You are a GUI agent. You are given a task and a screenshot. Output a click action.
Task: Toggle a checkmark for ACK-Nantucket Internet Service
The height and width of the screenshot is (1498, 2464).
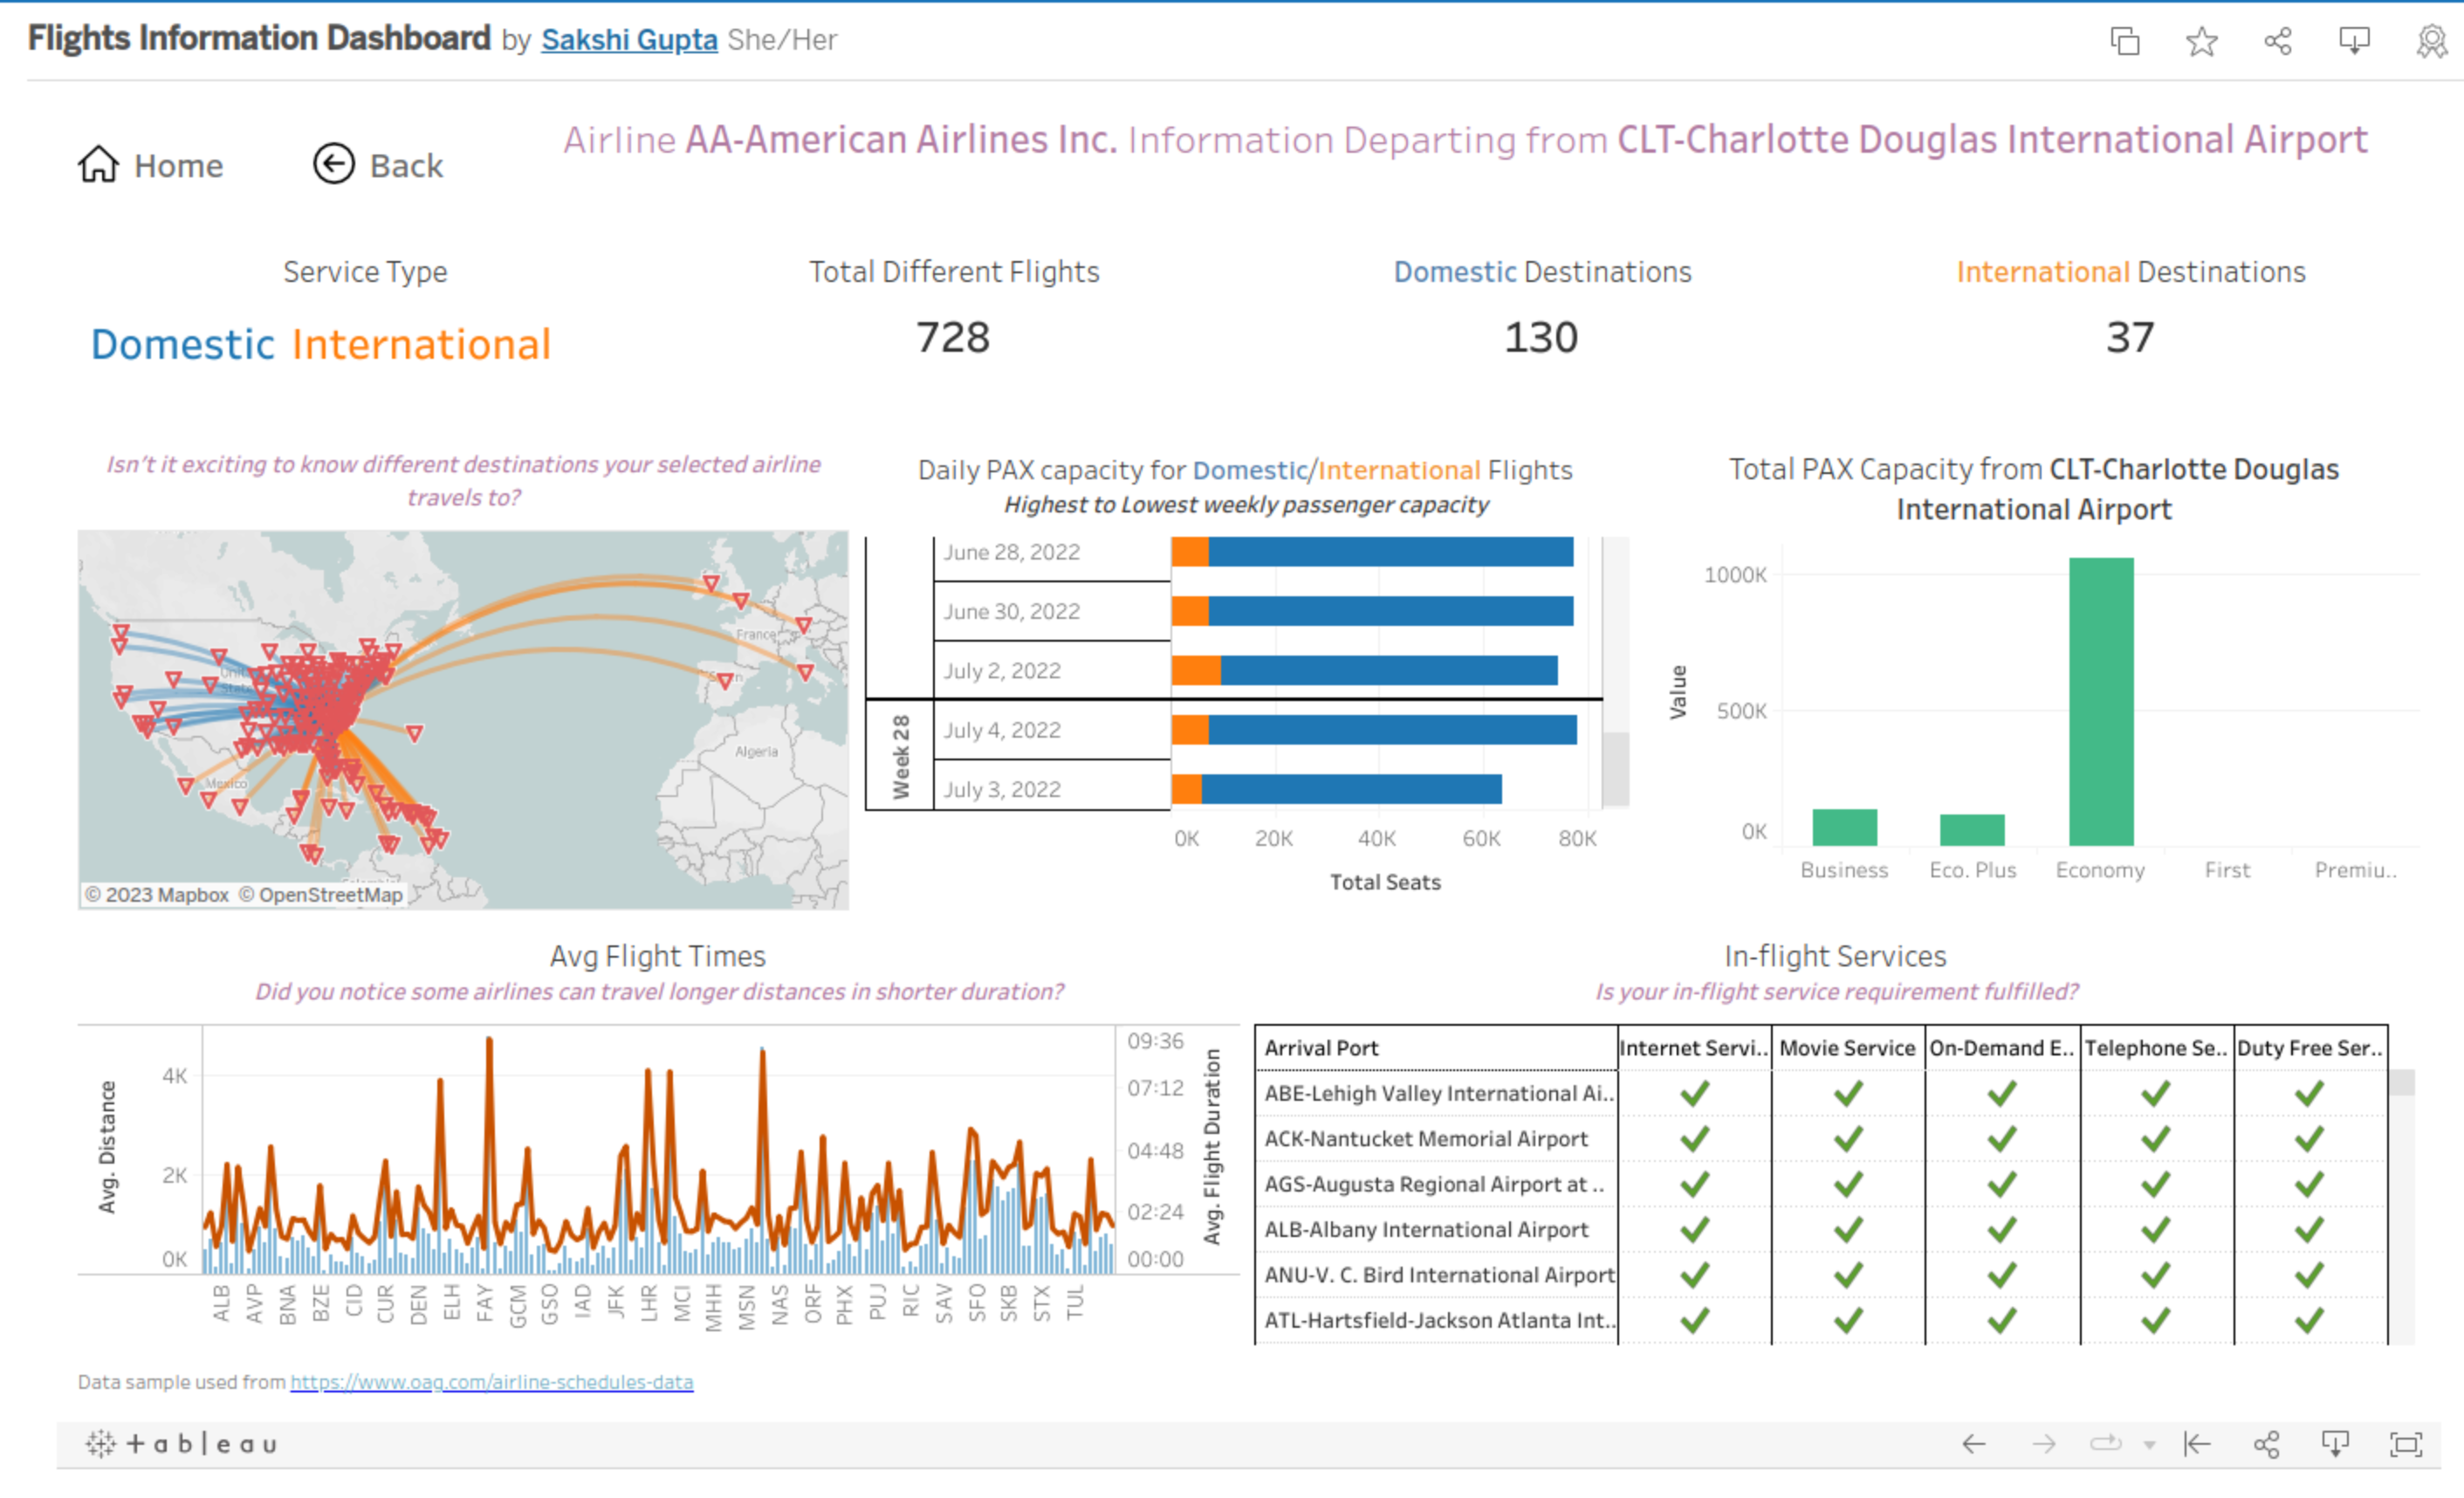point(1694,1138)
